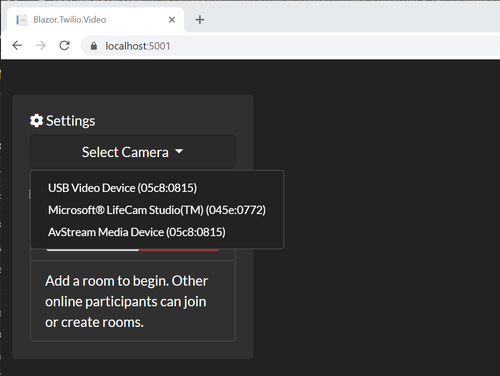500x376 pixels.
Task: Choose Microsoft LifeCam Studio(TM) camera
Action: coord(157,210)
